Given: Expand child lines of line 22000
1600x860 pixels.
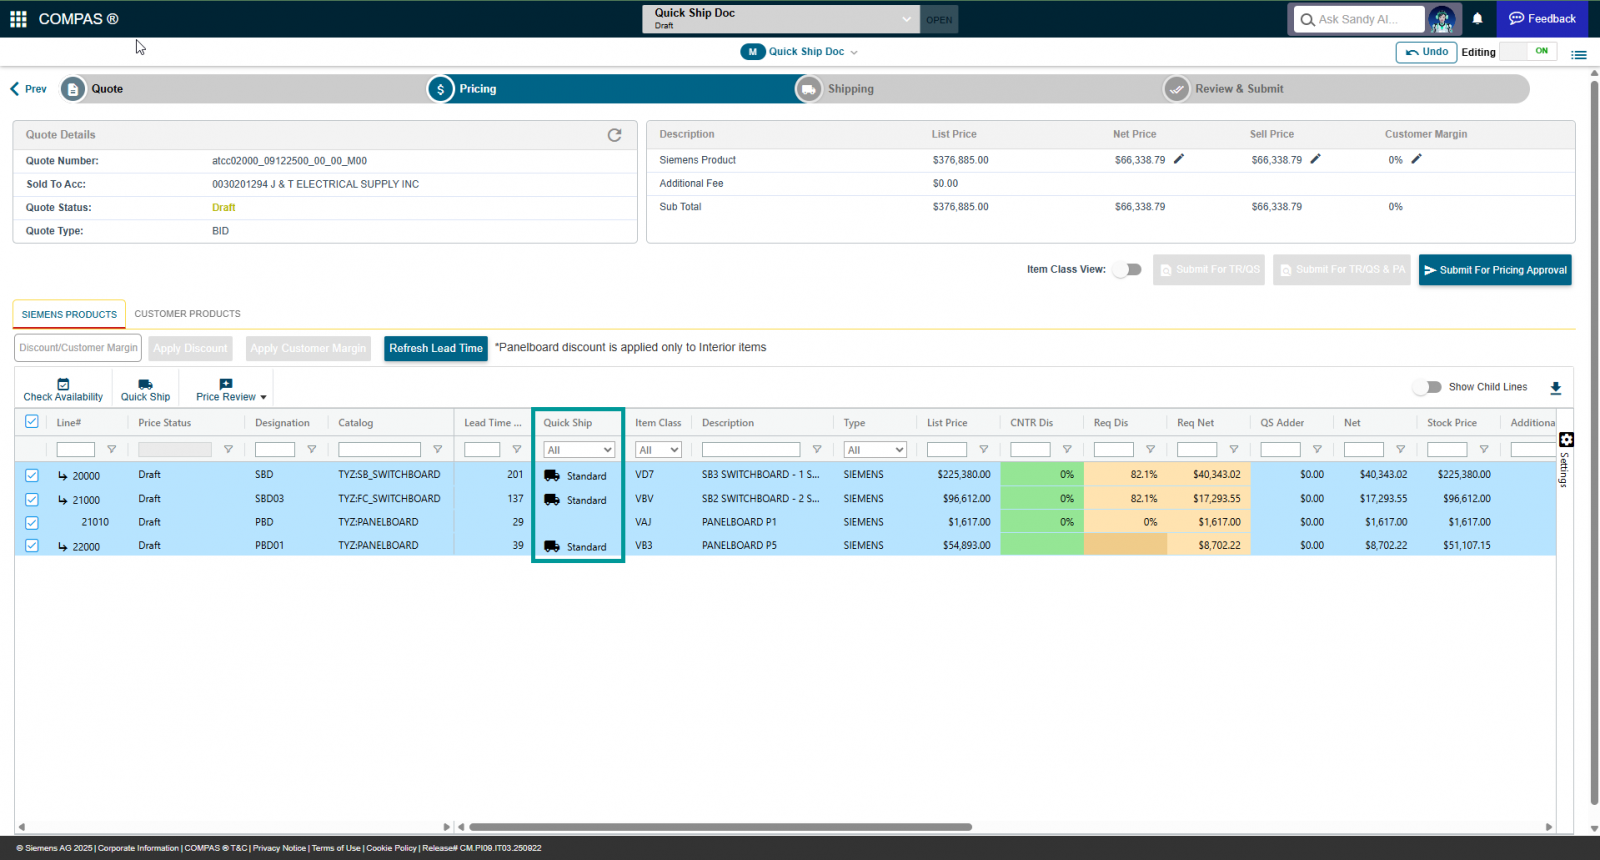Looking at the screenshot, I should [62, 547].
